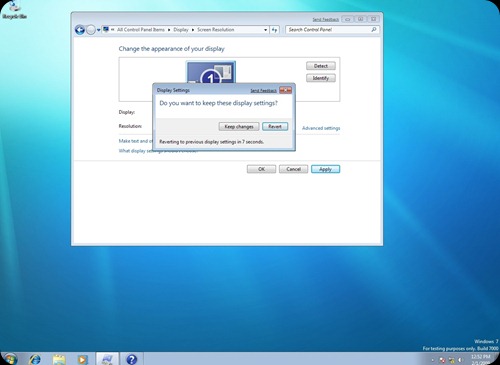
Task: Click Send Feedback link in Control Panel window
Action: click(x=325, y=20)
